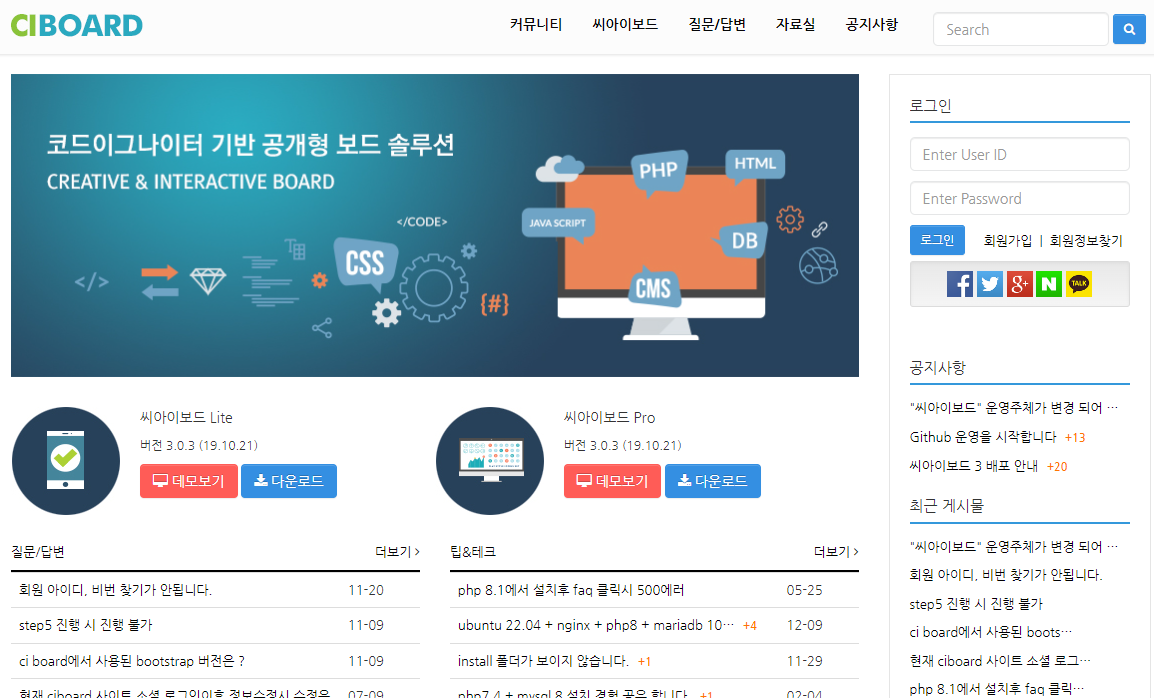Open notice Github 운영을 시작합니다

tap(983, 437)
